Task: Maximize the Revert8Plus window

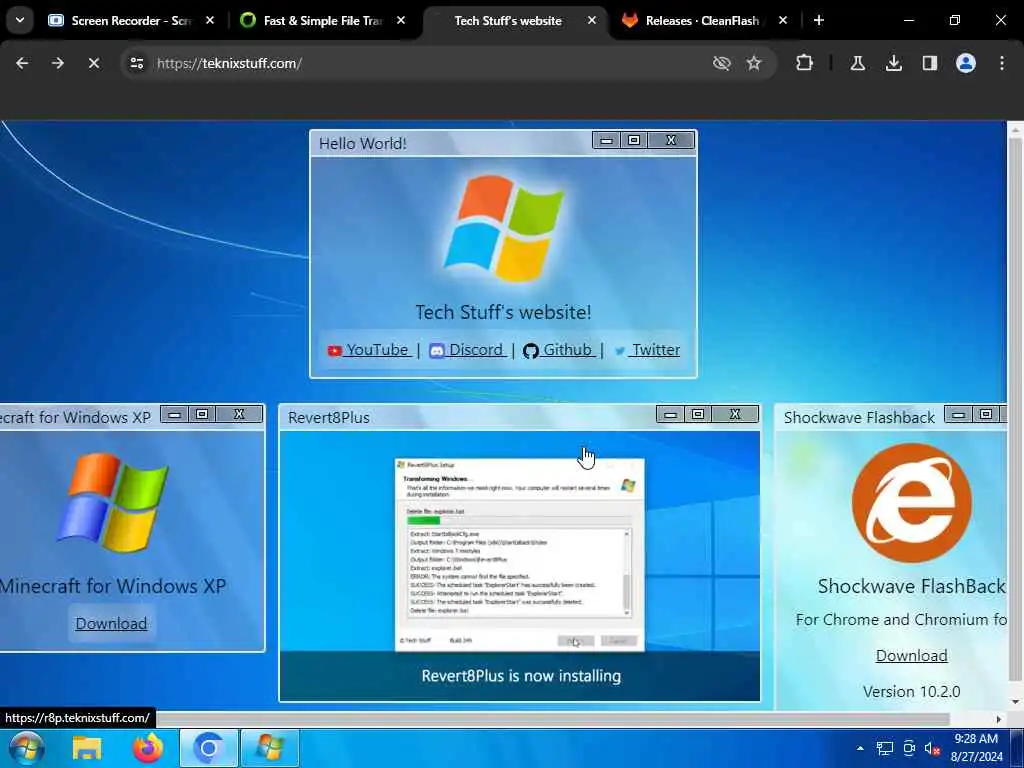Action: pyautogui.click(x=697, y=414)
